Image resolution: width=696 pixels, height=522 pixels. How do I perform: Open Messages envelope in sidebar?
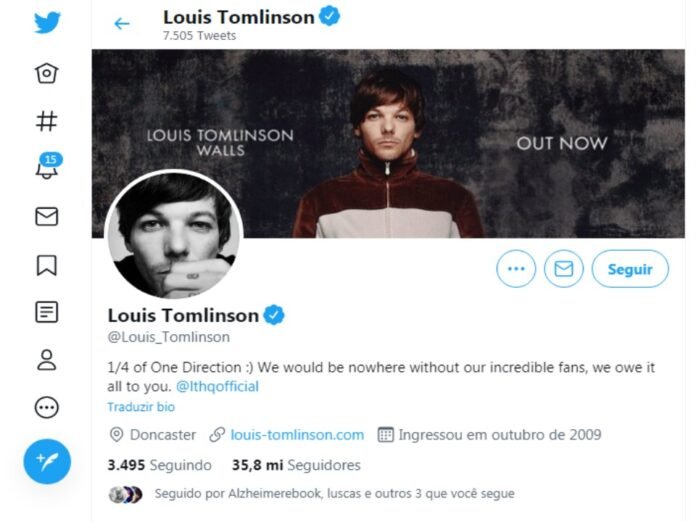[x=47, y=217]
